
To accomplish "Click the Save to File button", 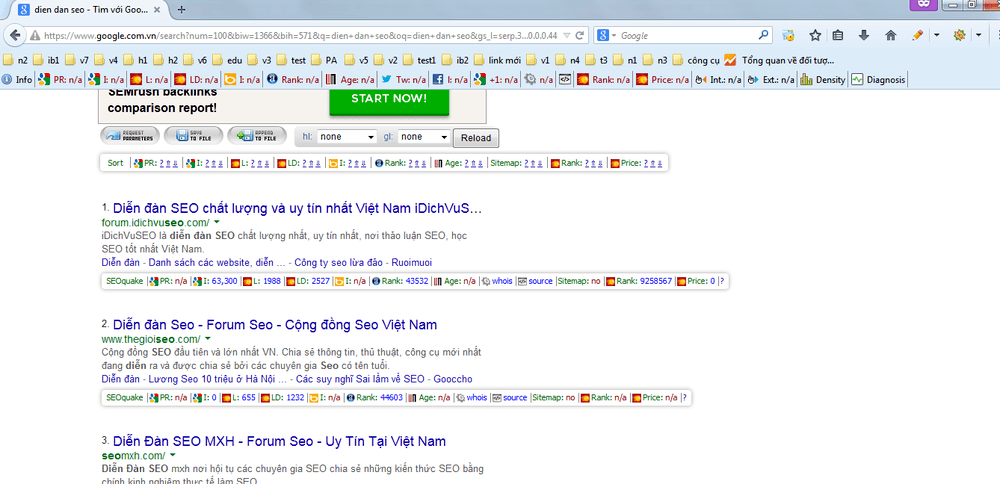I will tap(193, 136).
